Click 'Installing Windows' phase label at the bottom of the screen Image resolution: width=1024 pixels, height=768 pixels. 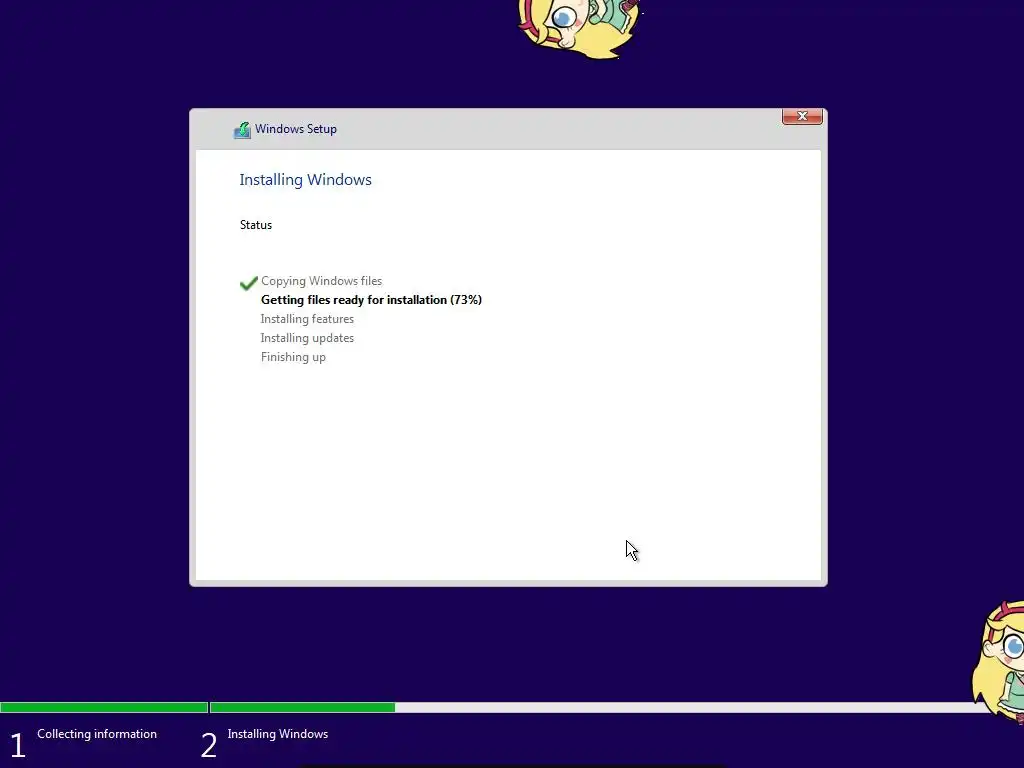click(x=278, y=734)
